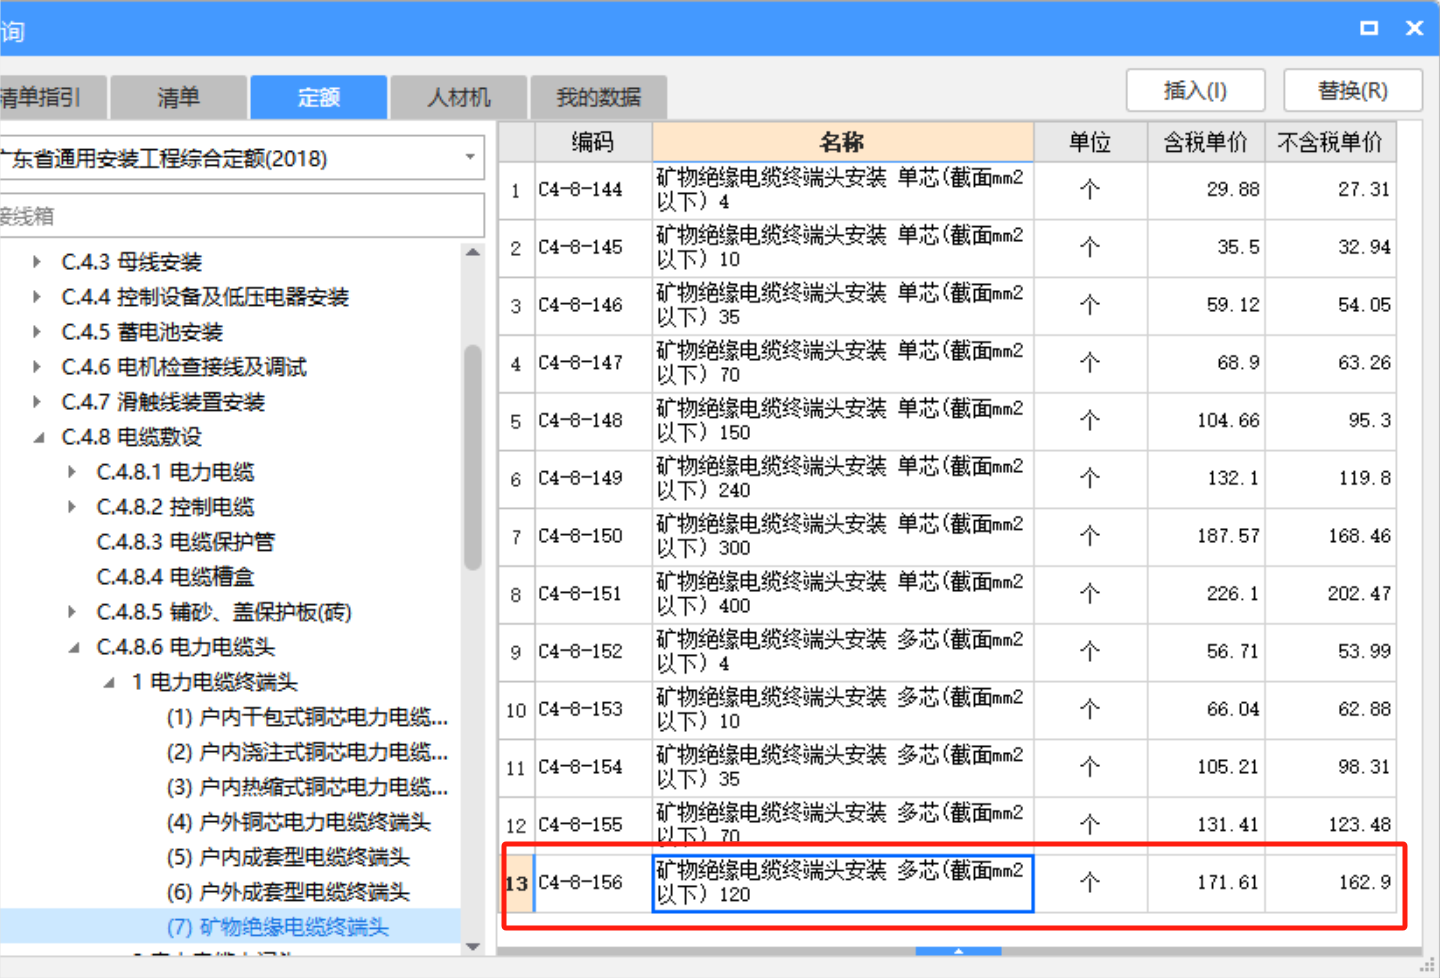Select code cell C4-8-145
The width and height of the screenshot is (1440, 978).
tap(593, 248)
